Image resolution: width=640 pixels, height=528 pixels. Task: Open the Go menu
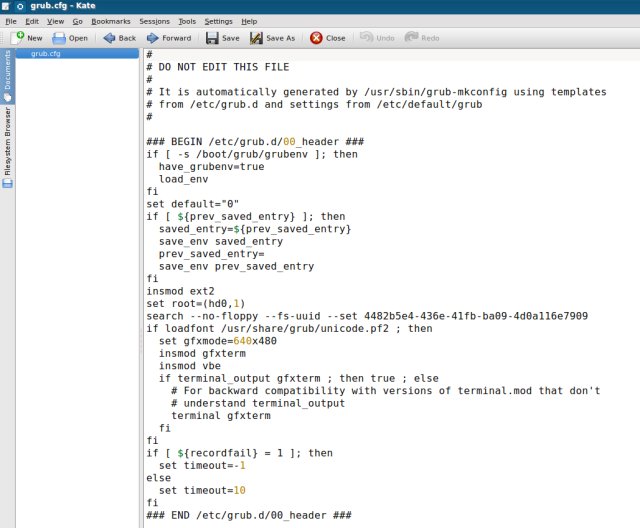click(77, 21)
